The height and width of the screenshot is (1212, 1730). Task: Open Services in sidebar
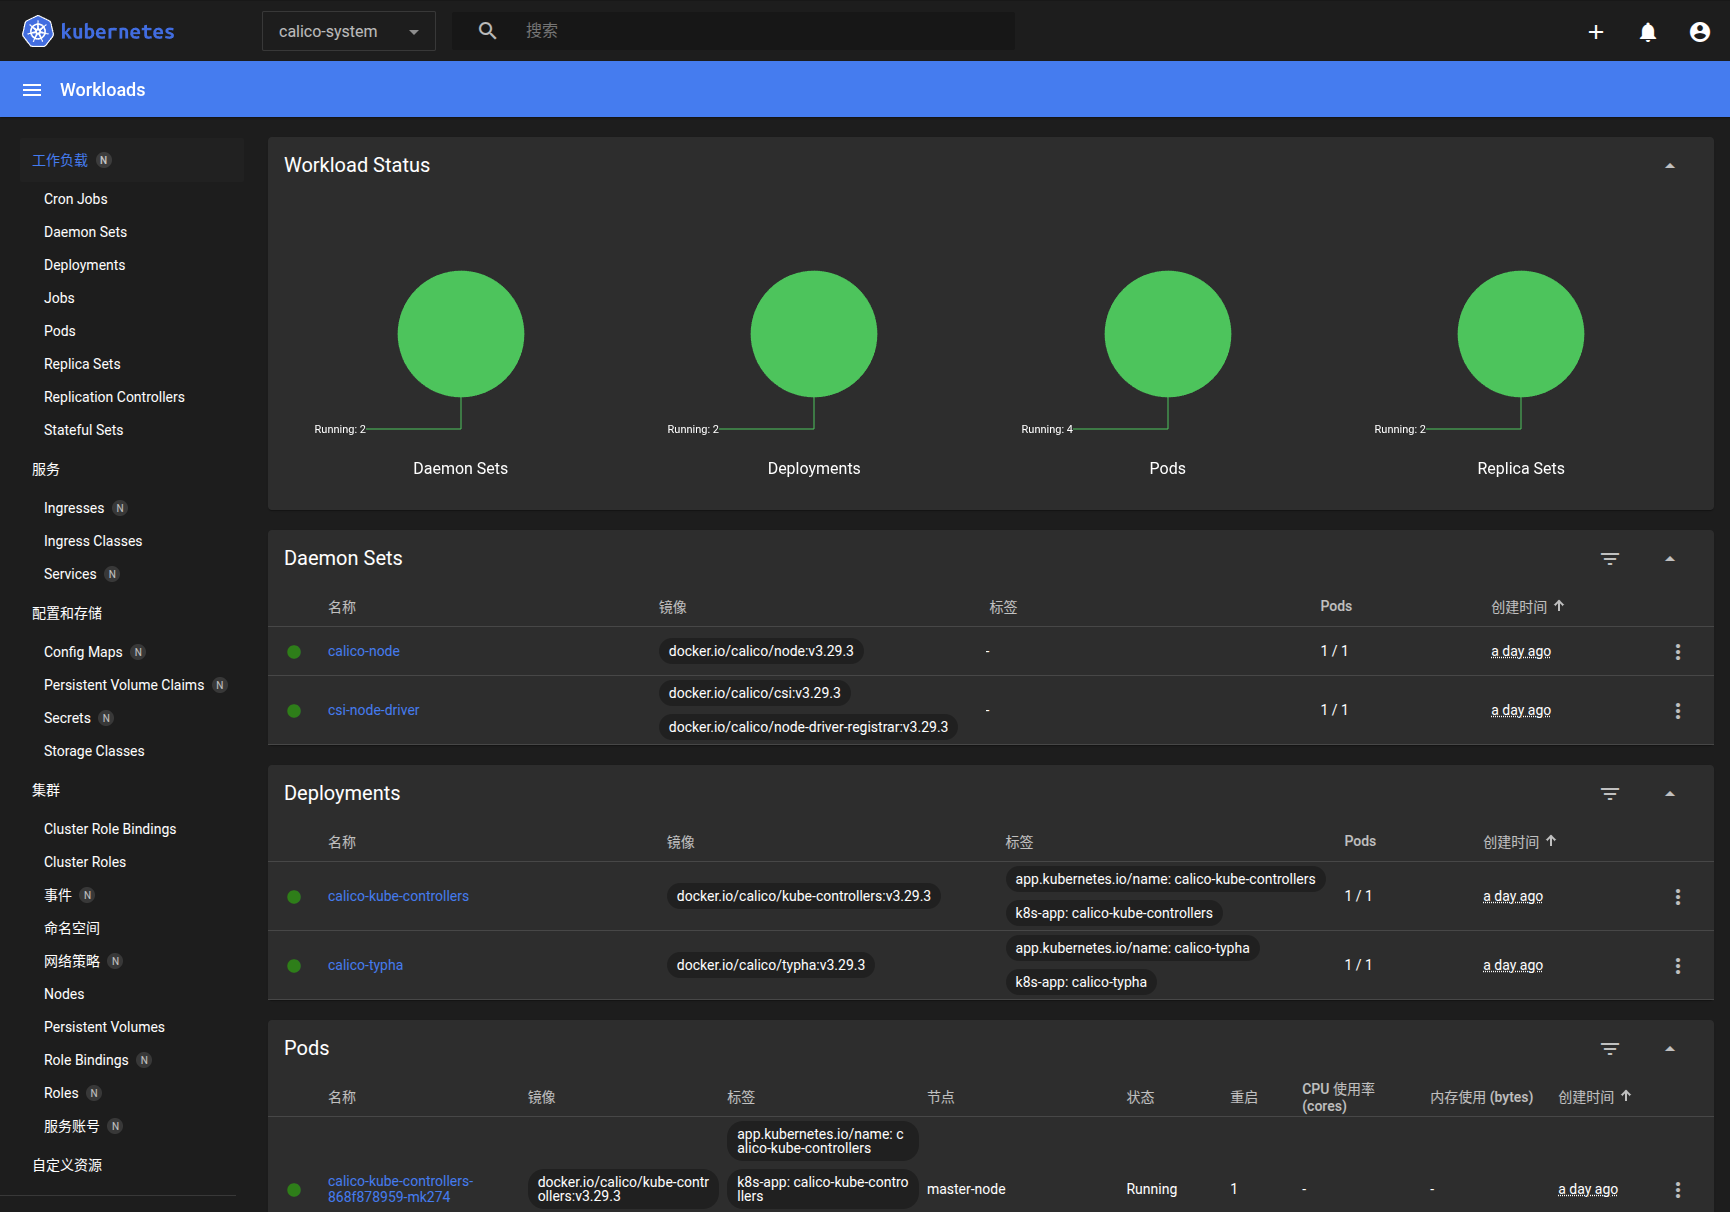[70, 574]
